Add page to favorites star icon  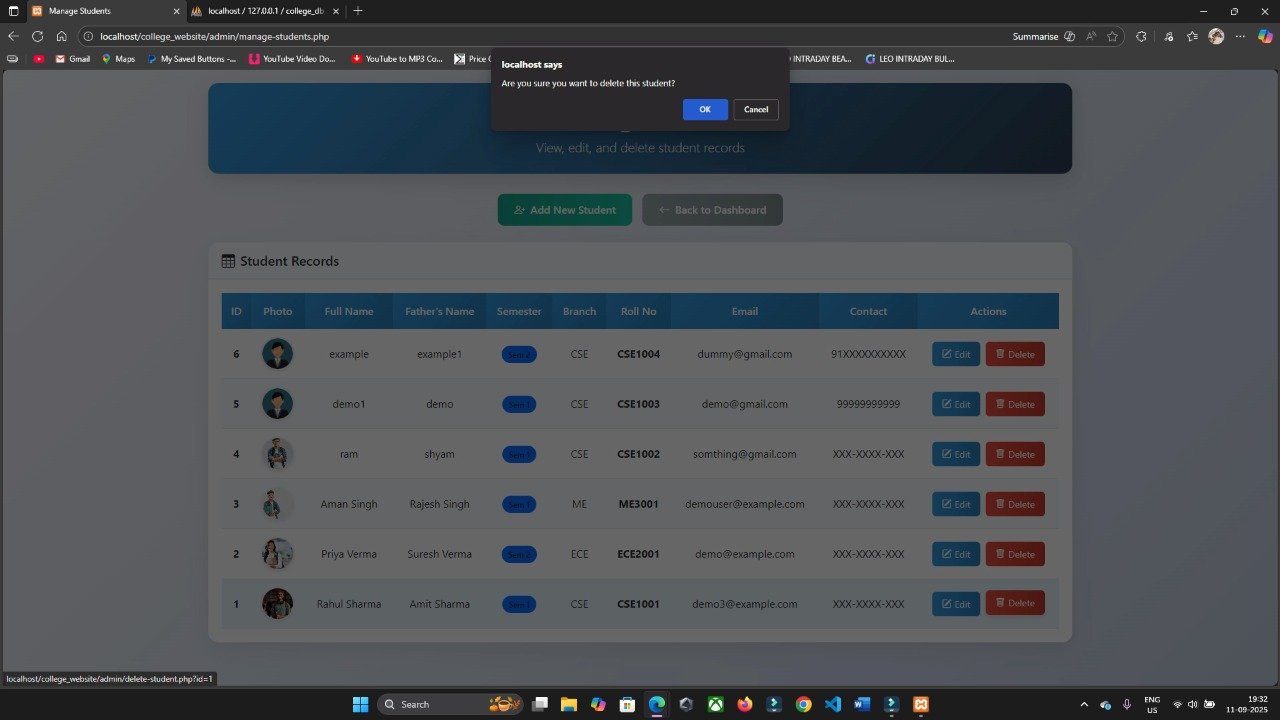coord(1112,36)
